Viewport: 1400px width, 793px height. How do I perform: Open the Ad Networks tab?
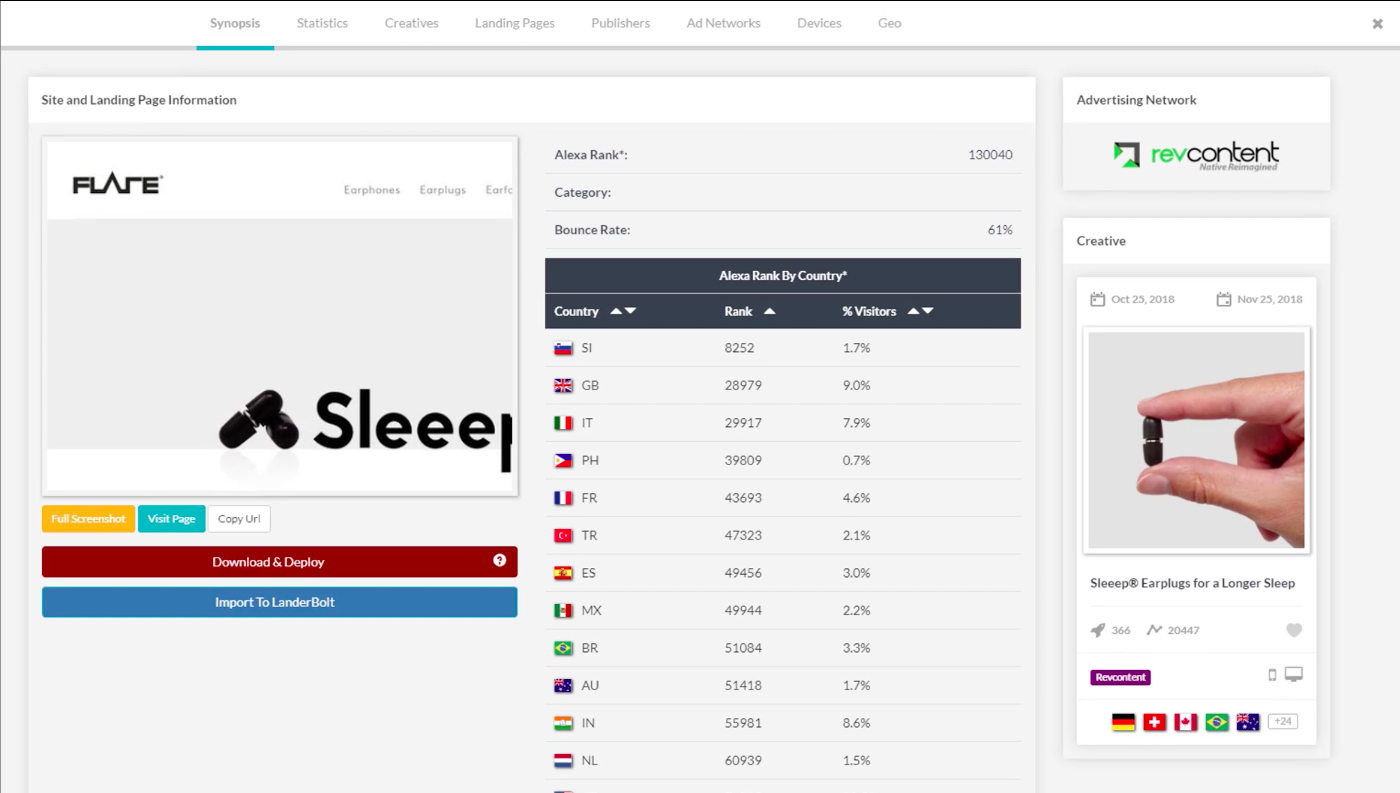723,23
